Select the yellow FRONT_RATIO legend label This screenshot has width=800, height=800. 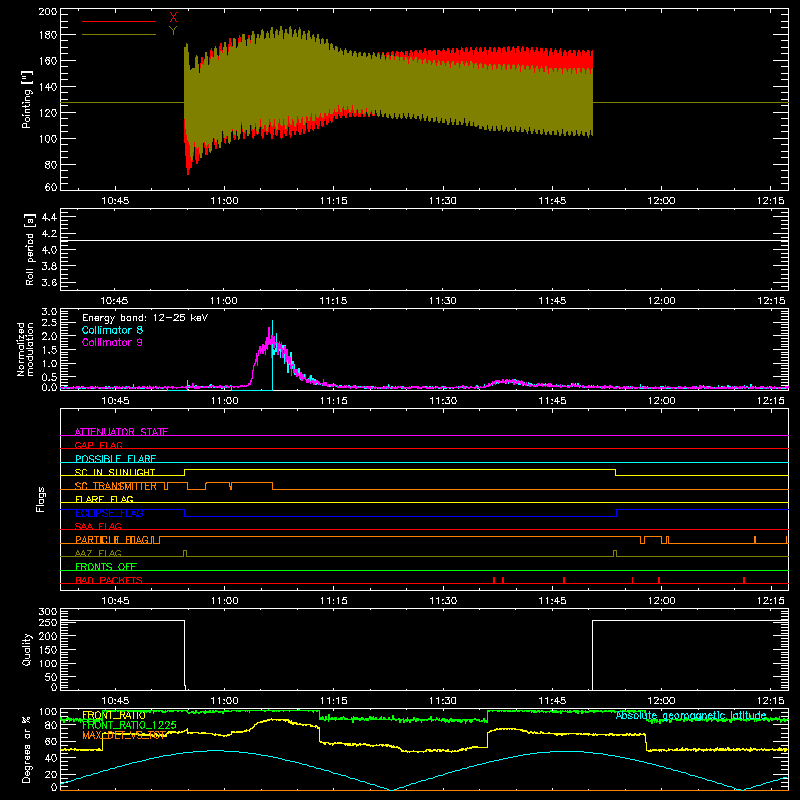pos(114,715)
